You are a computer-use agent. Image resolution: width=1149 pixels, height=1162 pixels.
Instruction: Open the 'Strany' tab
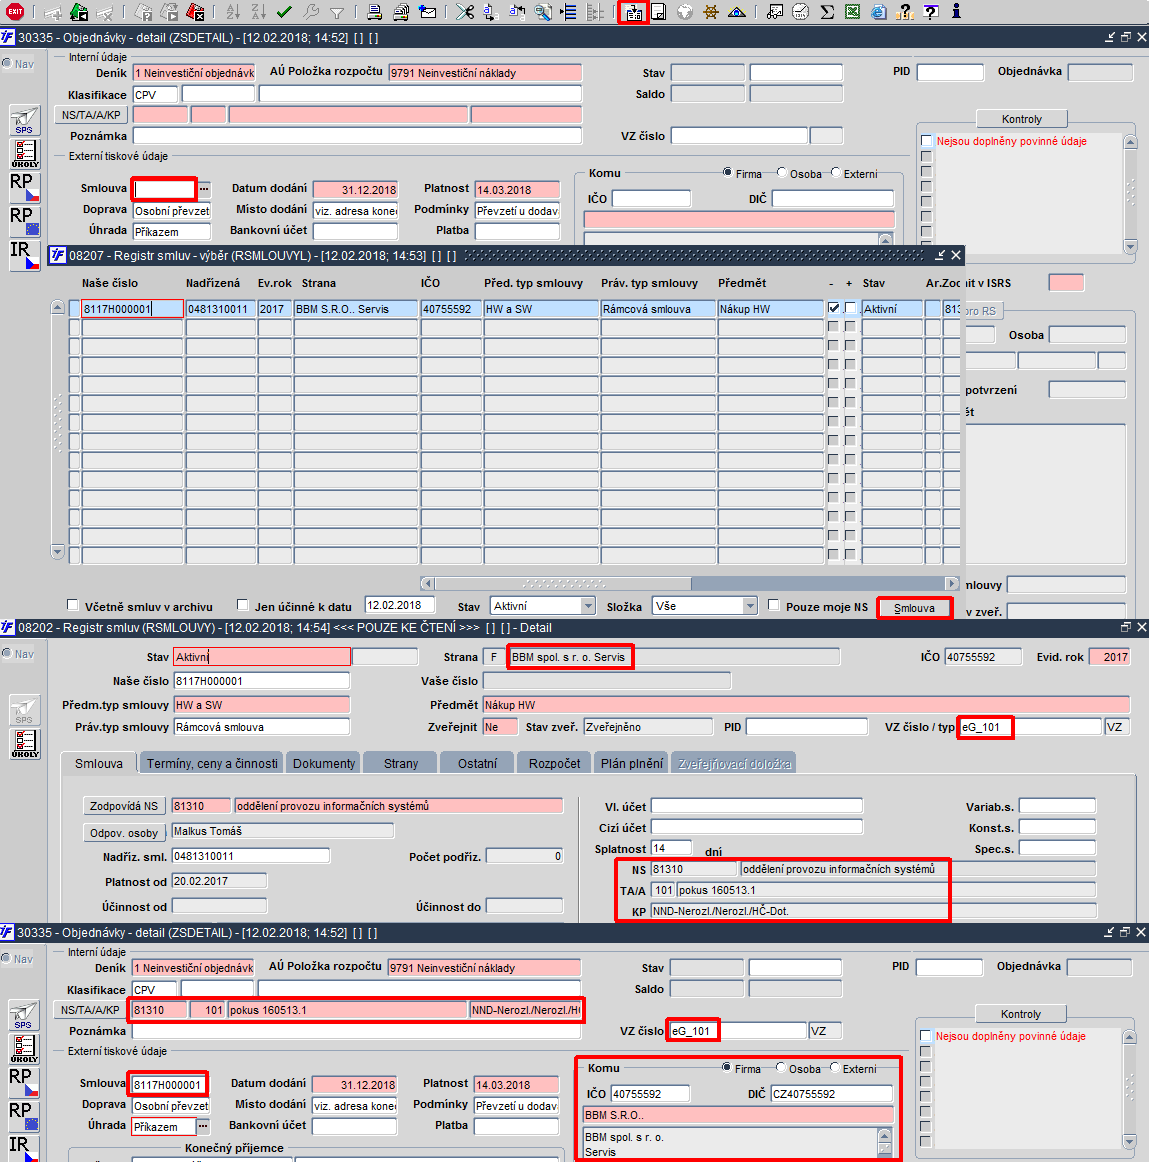click(401, 763)
